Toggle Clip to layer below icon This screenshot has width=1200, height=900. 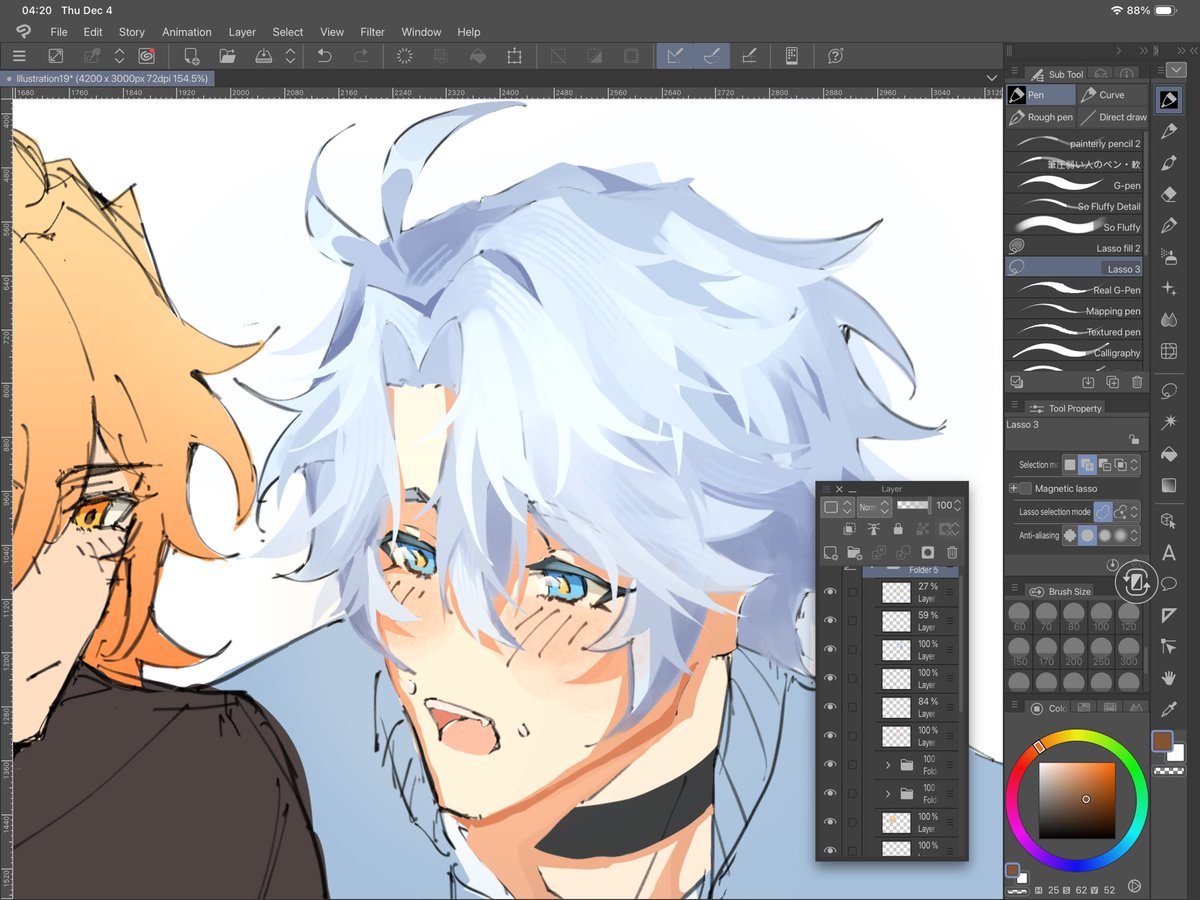[x=849, y=529]
